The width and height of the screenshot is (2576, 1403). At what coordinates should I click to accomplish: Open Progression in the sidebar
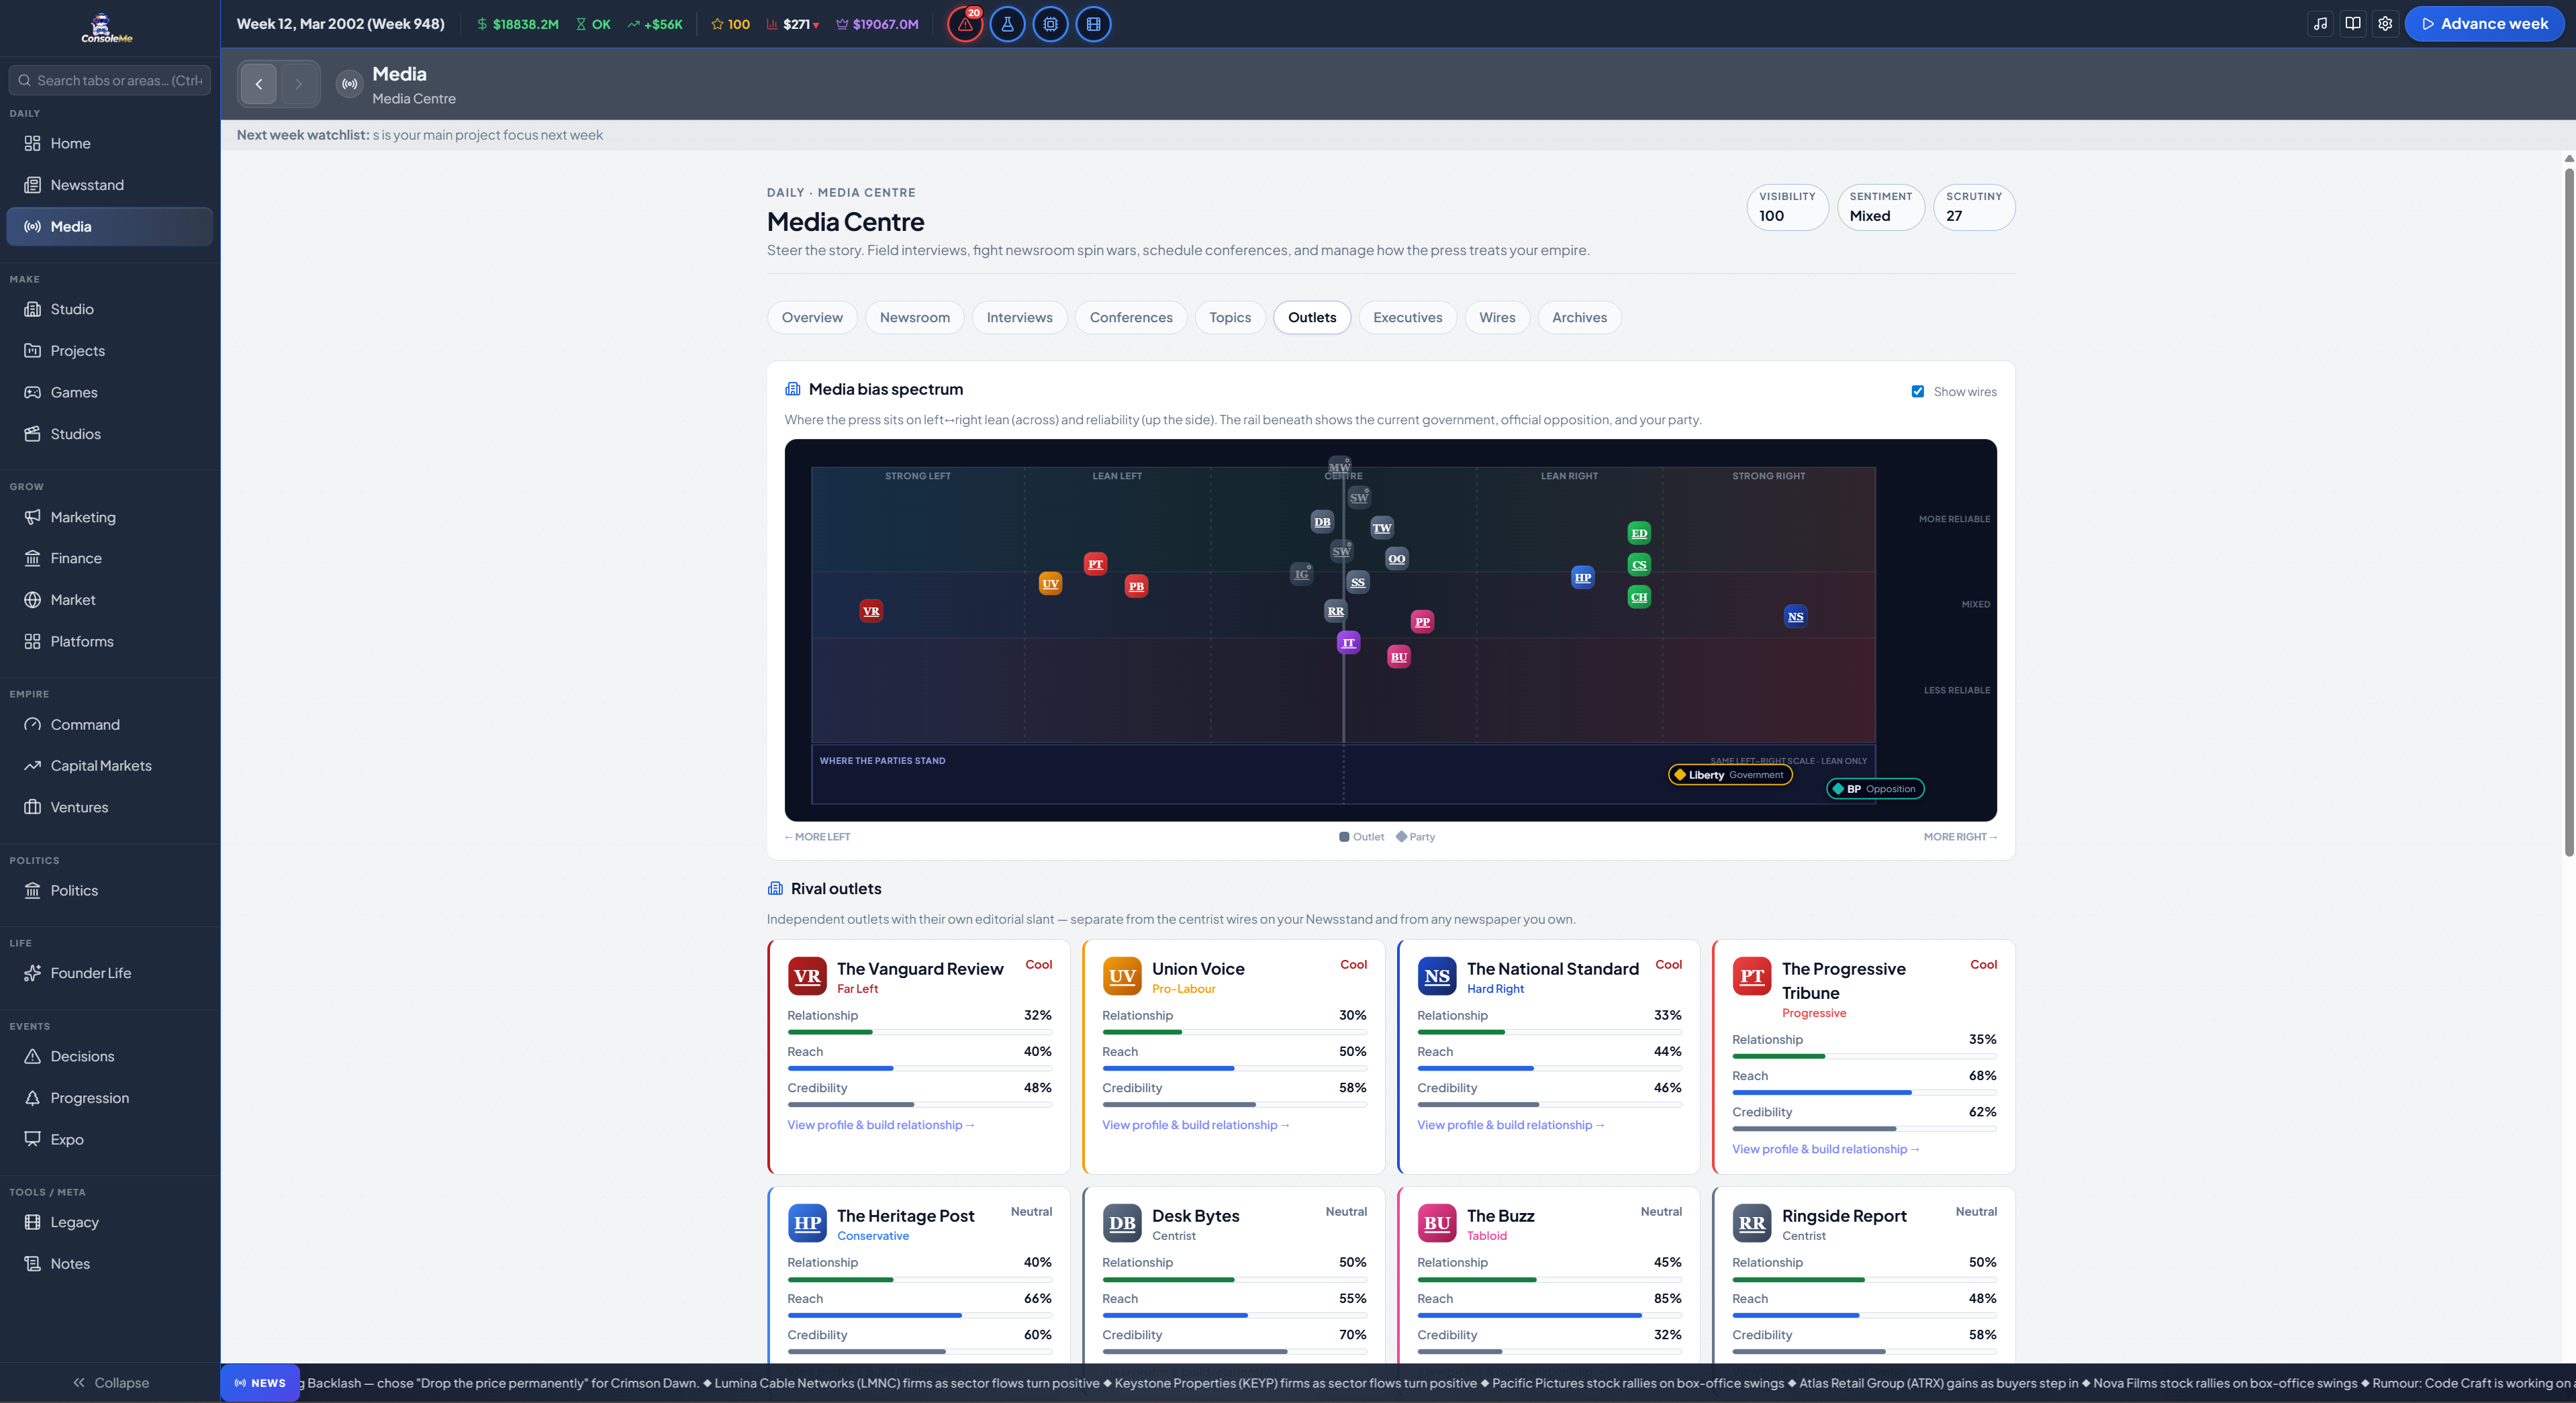pyautogui.click(x=110, y=1098)
